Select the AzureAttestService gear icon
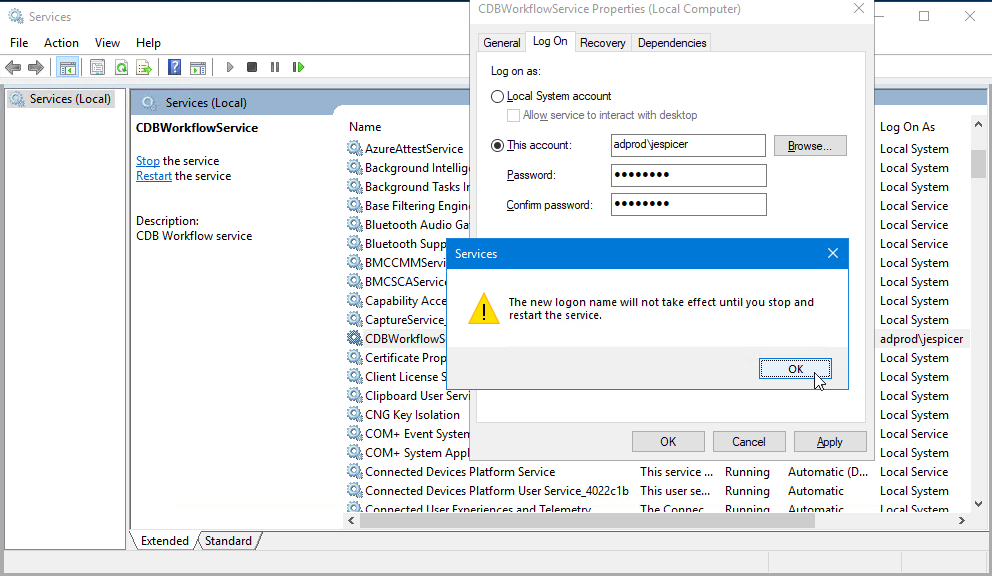This screenshot has width=992, height=576. coord(354,148)
